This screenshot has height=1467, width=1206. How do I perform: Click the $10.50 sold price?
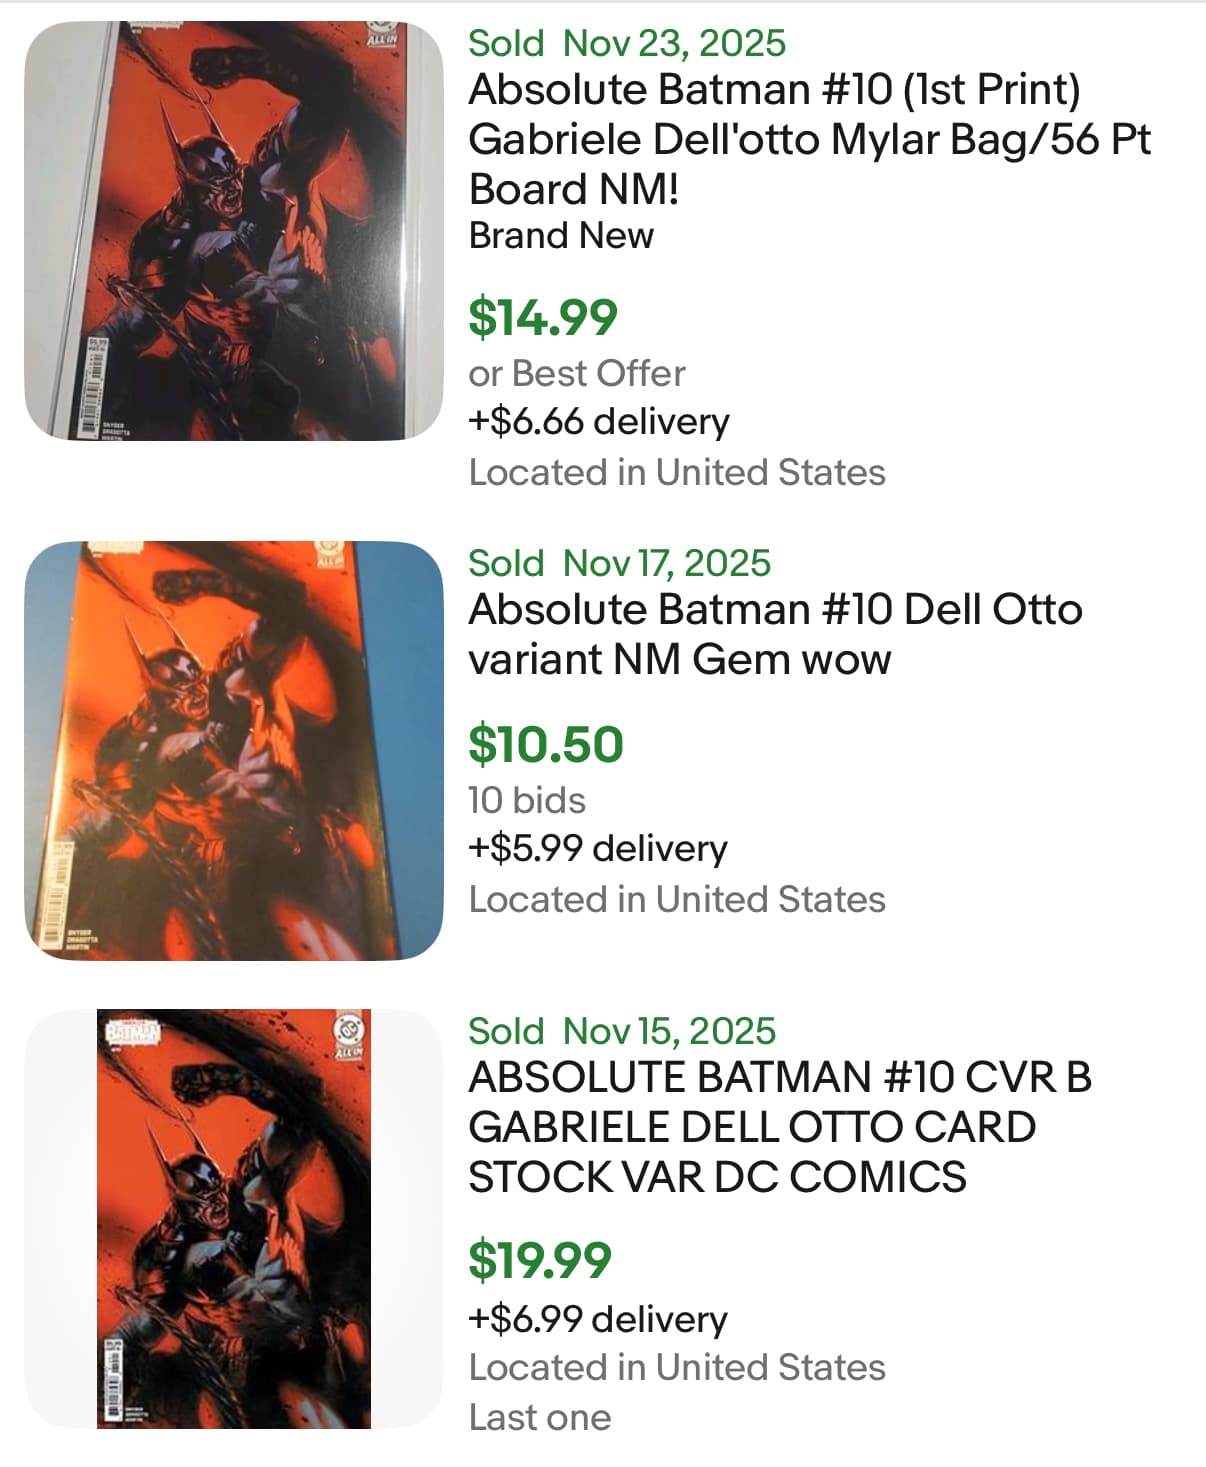point(545,744)
